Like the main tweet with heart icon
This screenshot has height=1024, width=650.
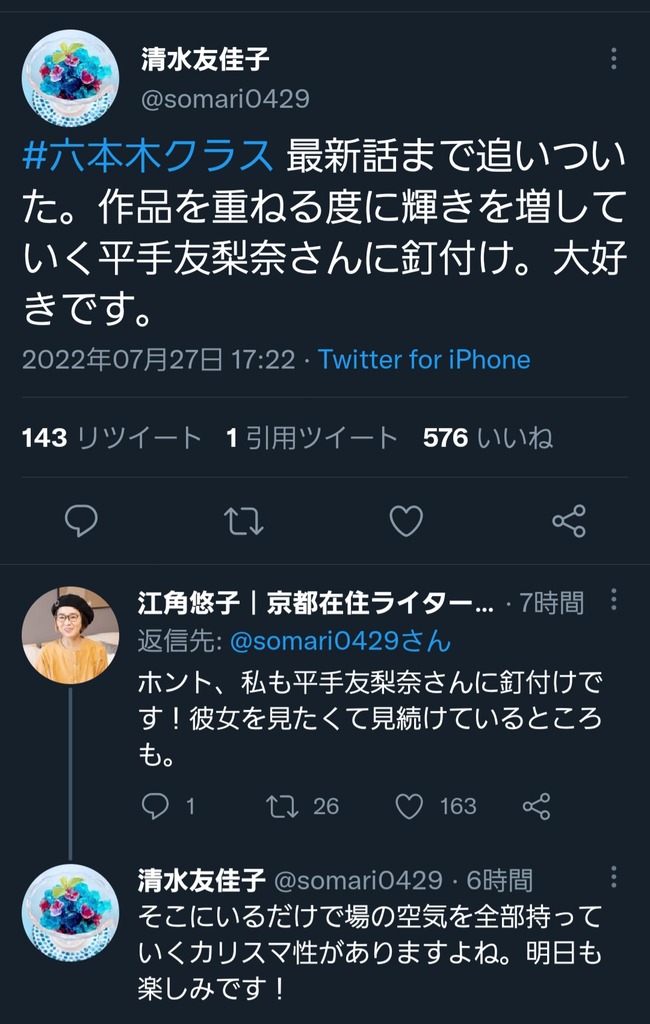click(406, 520)
